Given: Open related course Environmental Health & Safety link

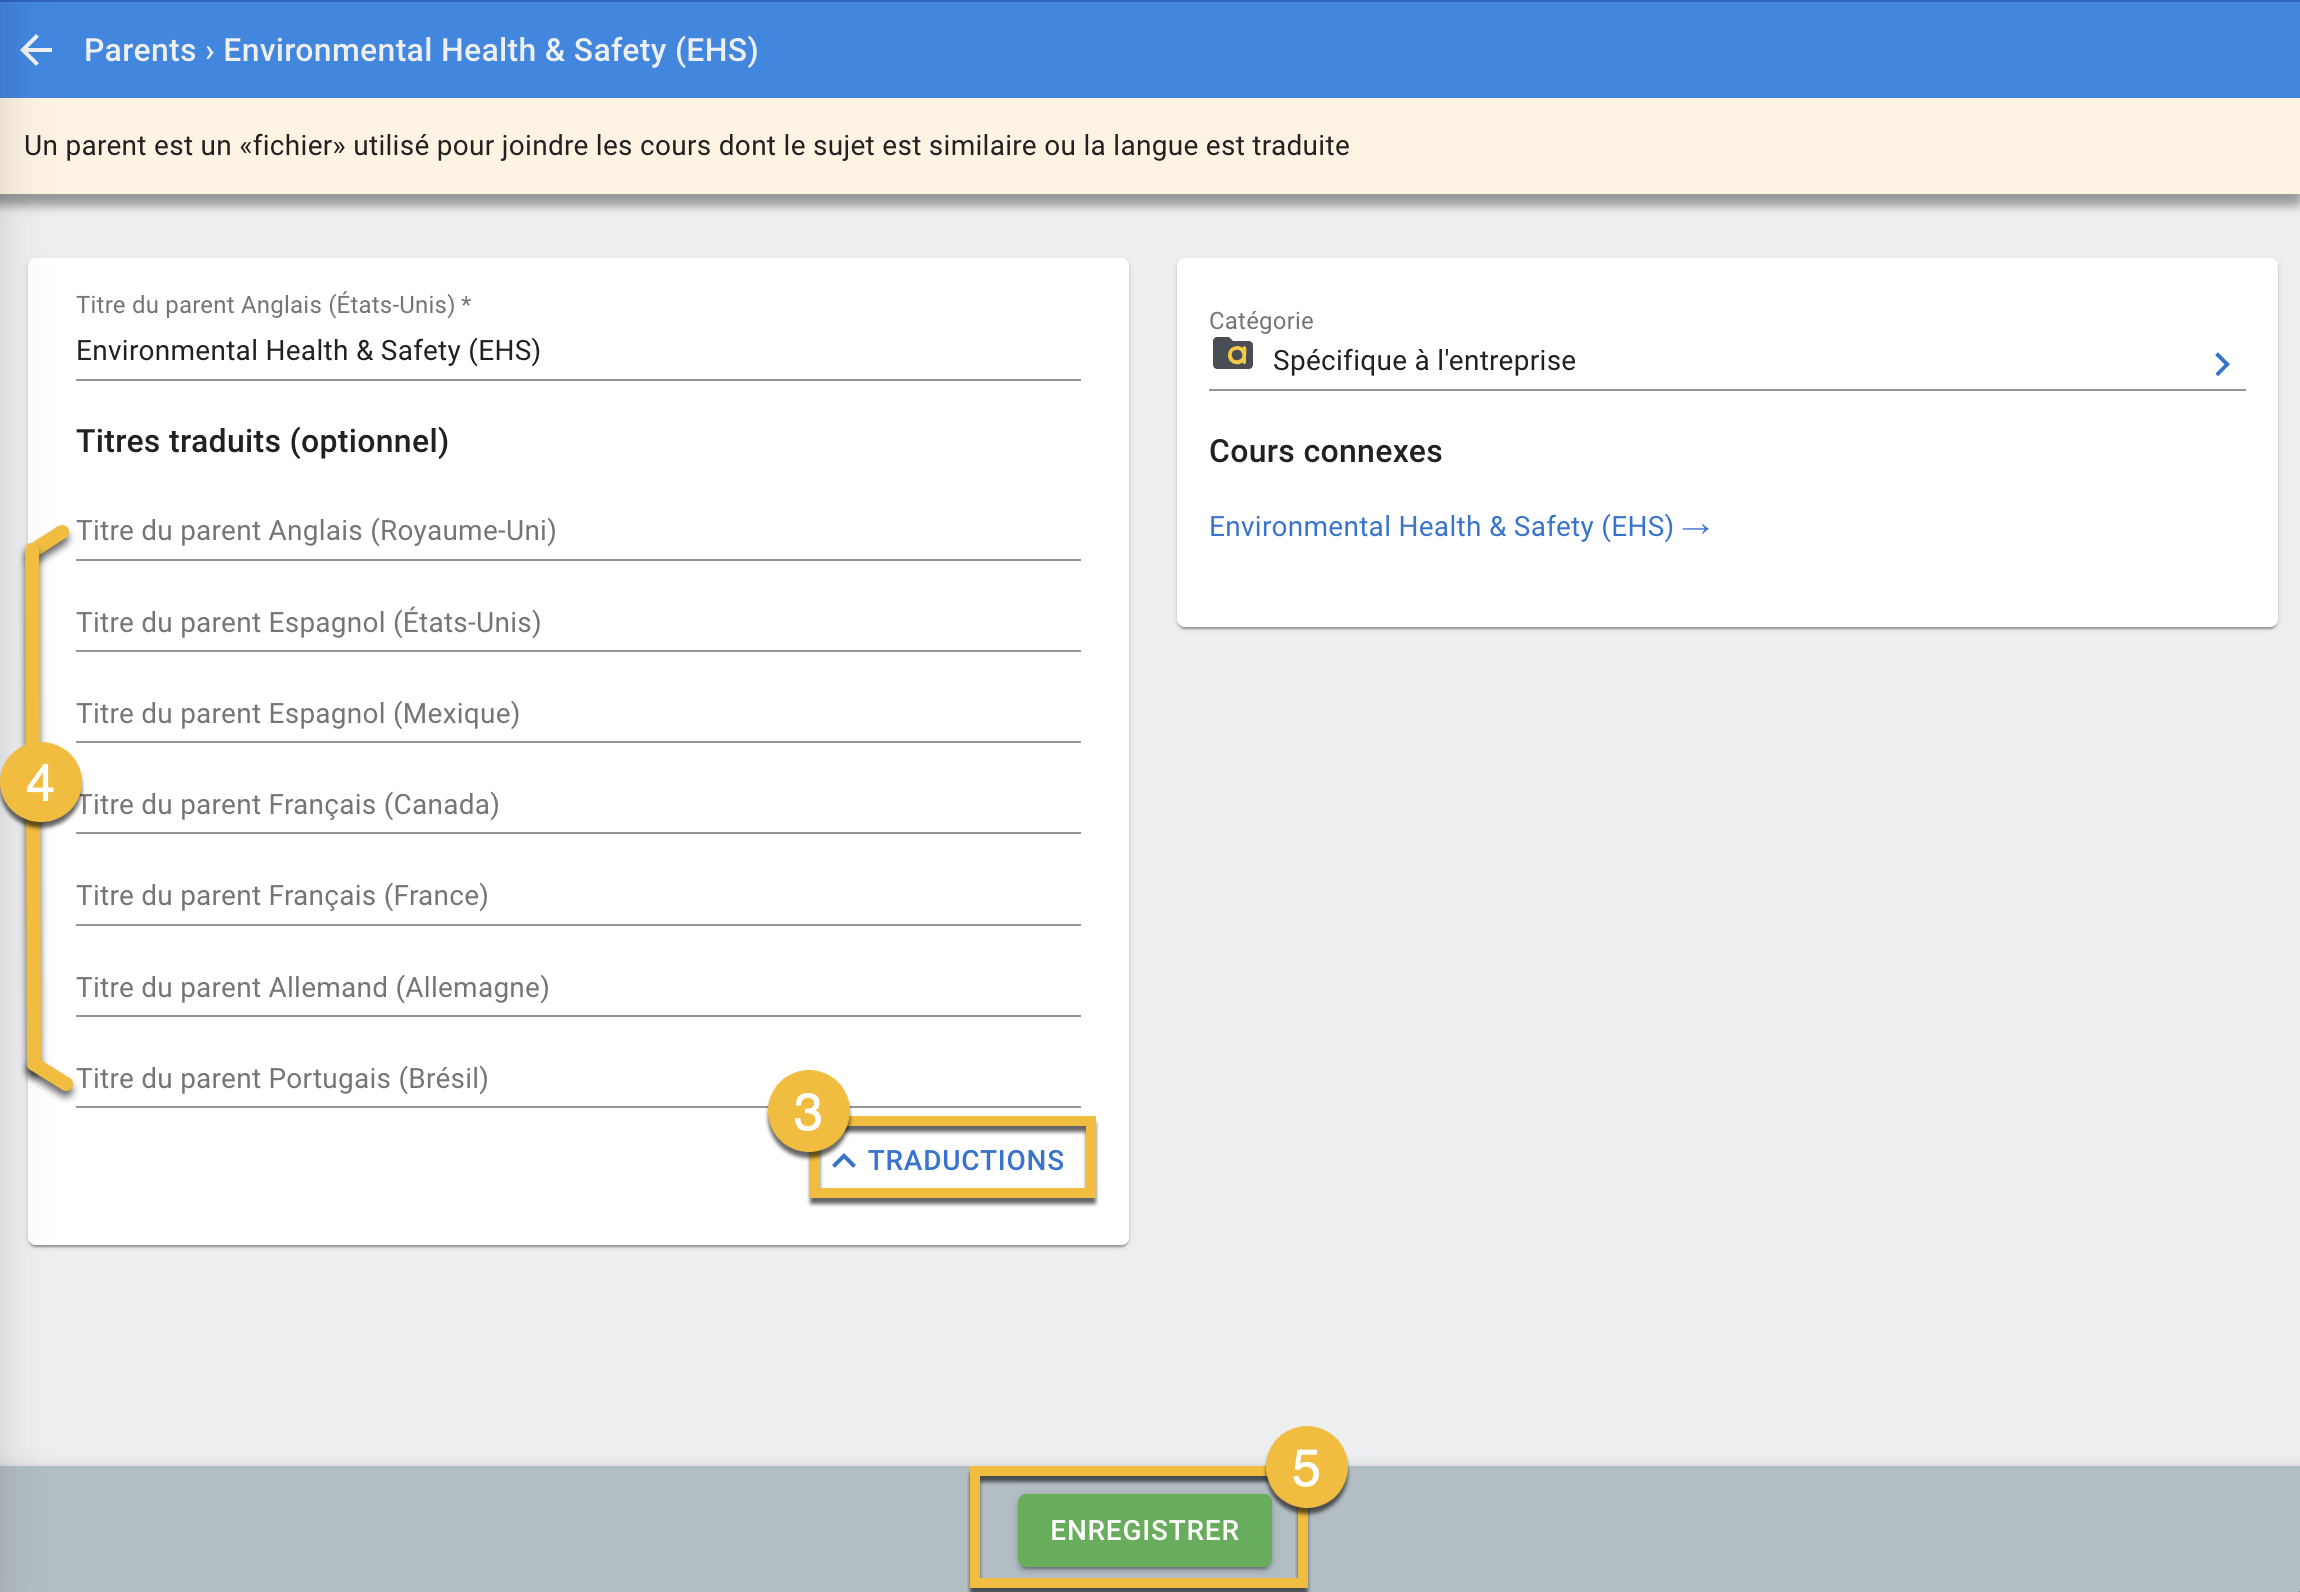Looking at the screenshot, I should tap(1458, 527).
